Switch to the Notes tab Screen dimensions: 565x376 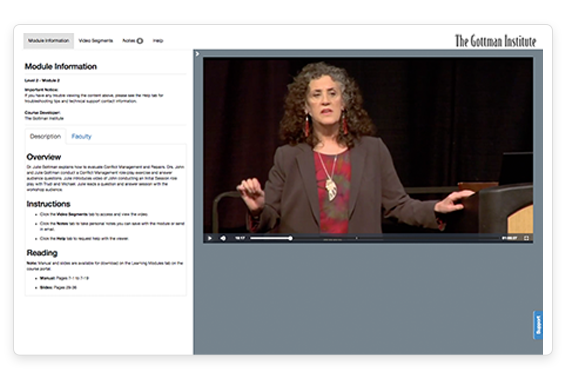(x=129, y=41)
